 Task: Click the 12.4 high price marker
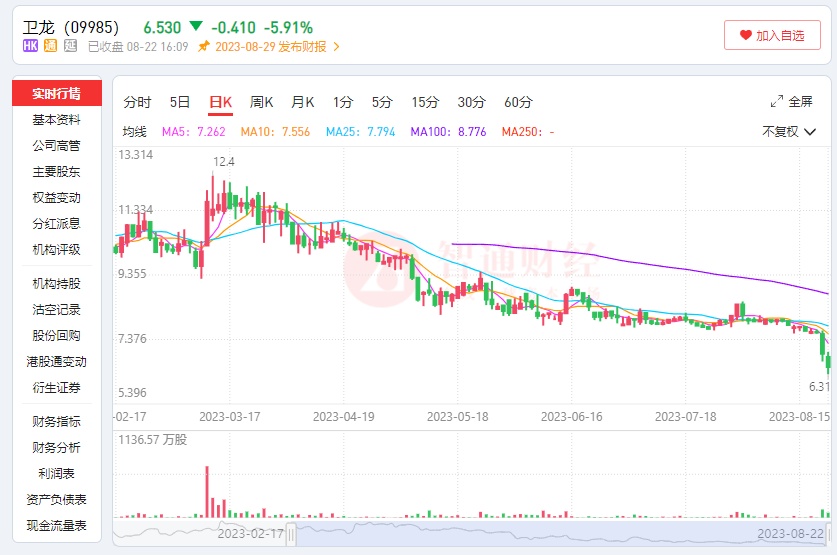(x=224, y=162)
